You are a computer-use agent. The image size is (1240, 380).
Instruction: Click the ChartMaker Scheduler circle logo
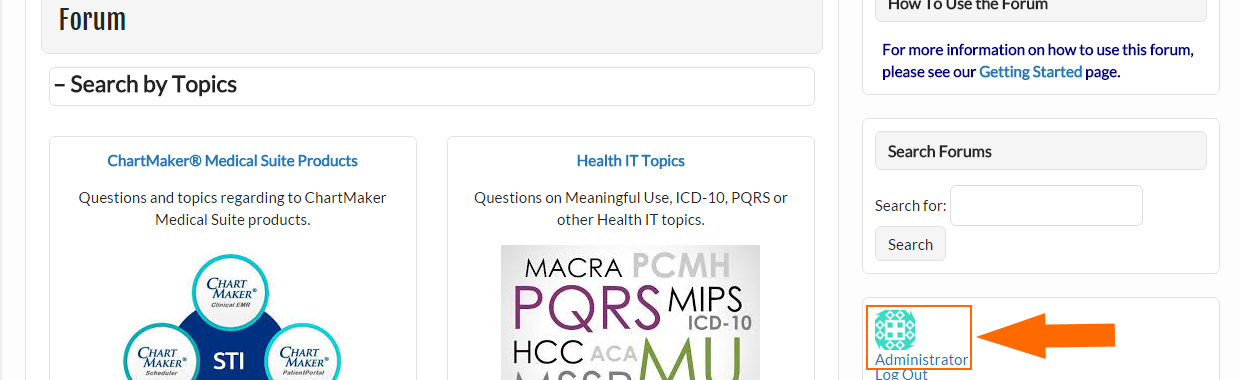[162, 353]
